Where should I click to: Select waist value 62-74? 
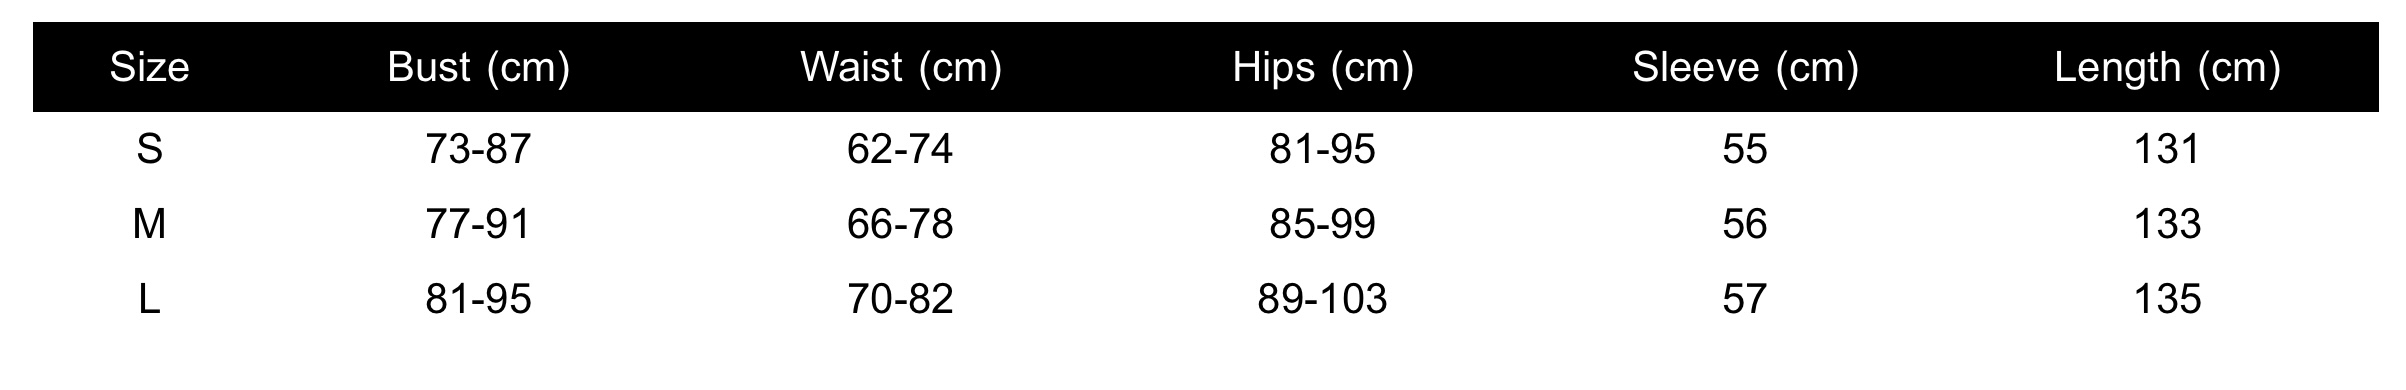(900, 149)
